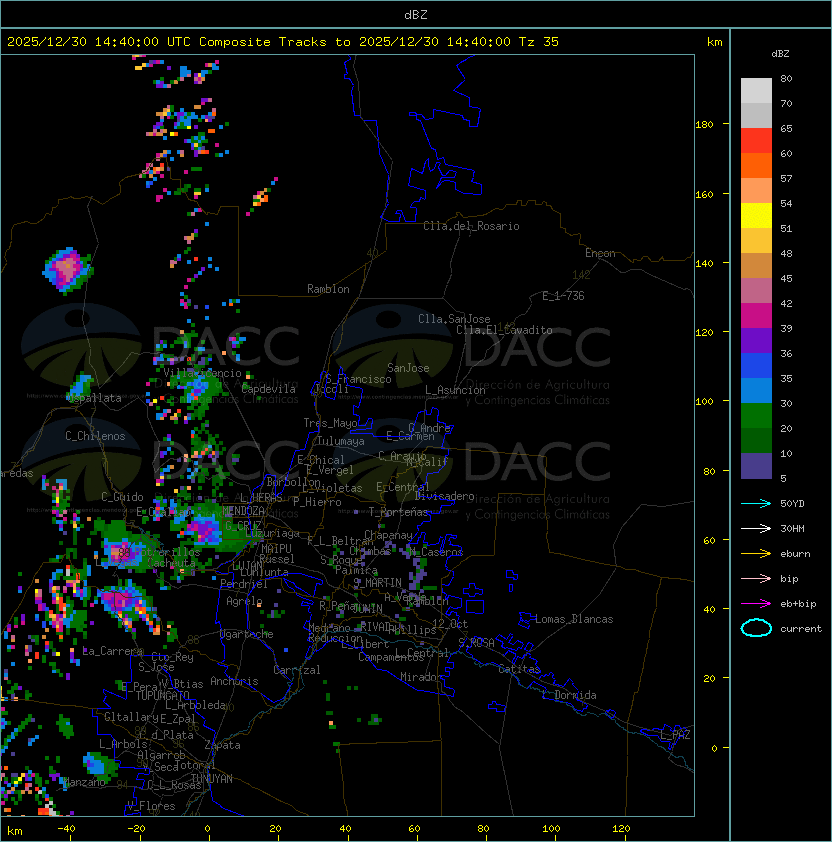Click the 'S_Francisco' label
The height and width of the screenshot is (842, 832).
click(358, 379)
